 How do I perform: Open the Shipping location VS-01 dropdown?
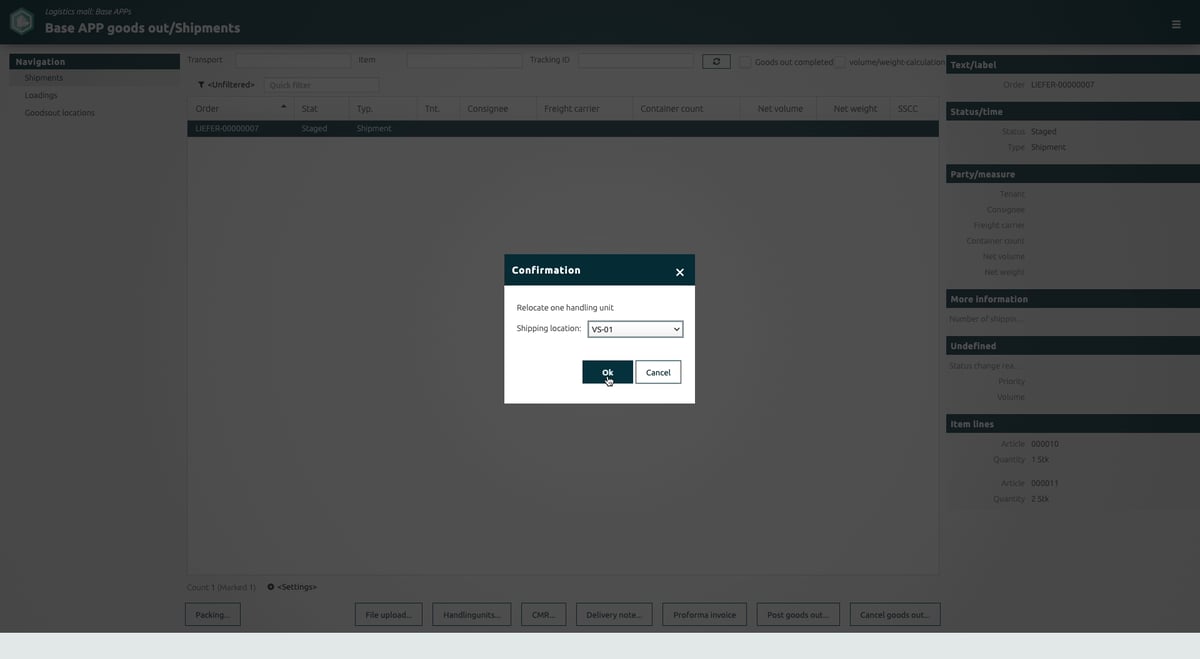pyautogui.click(x=635, y=329)
